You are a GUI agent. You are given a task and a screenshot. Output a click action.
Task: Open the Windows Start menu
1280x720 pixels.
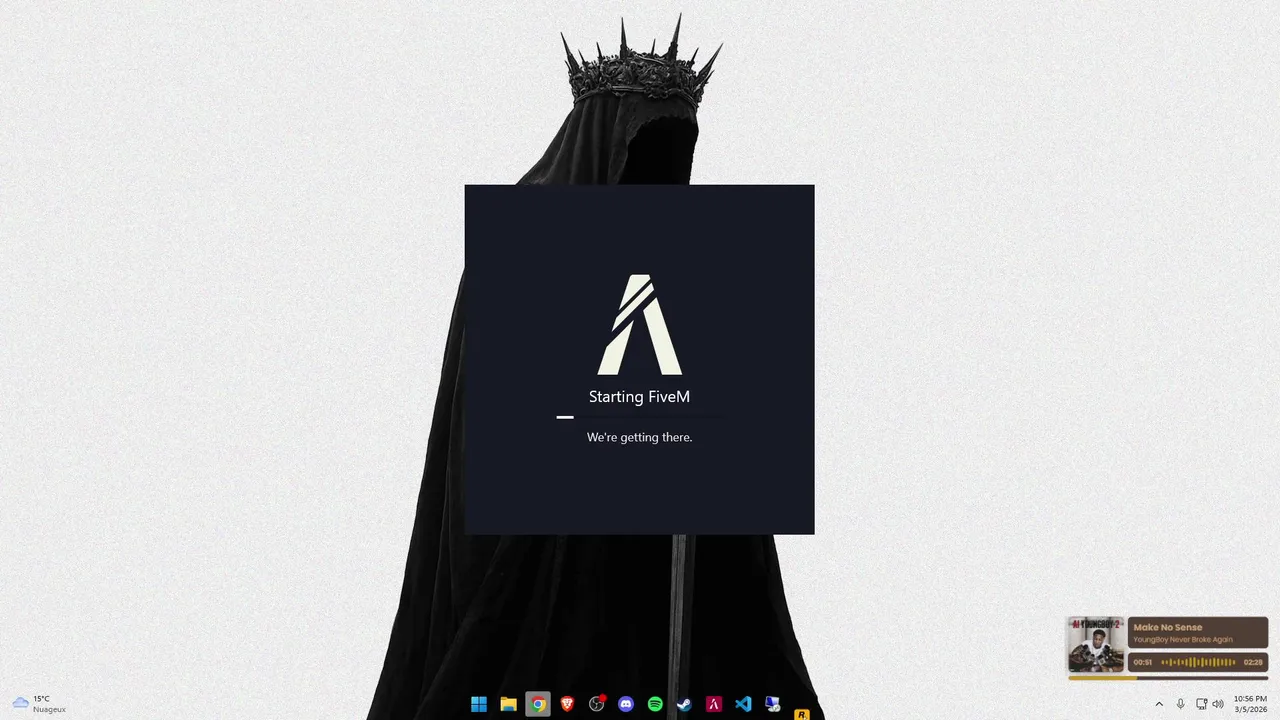pyautogui.click(x=479, y=704)
